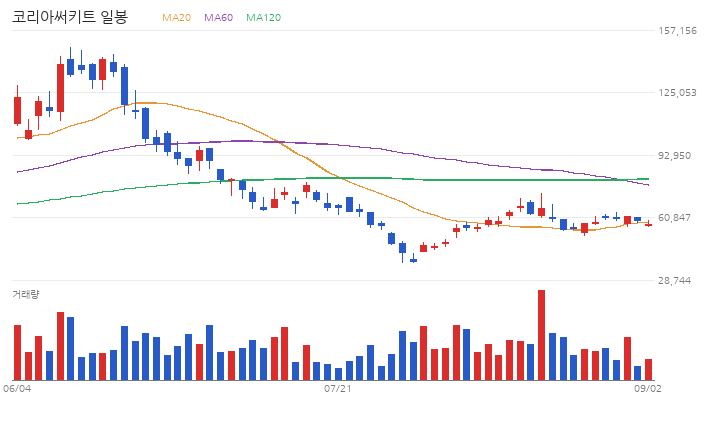
Task: Click the MA60 legend label
Action: click(219, 17)
